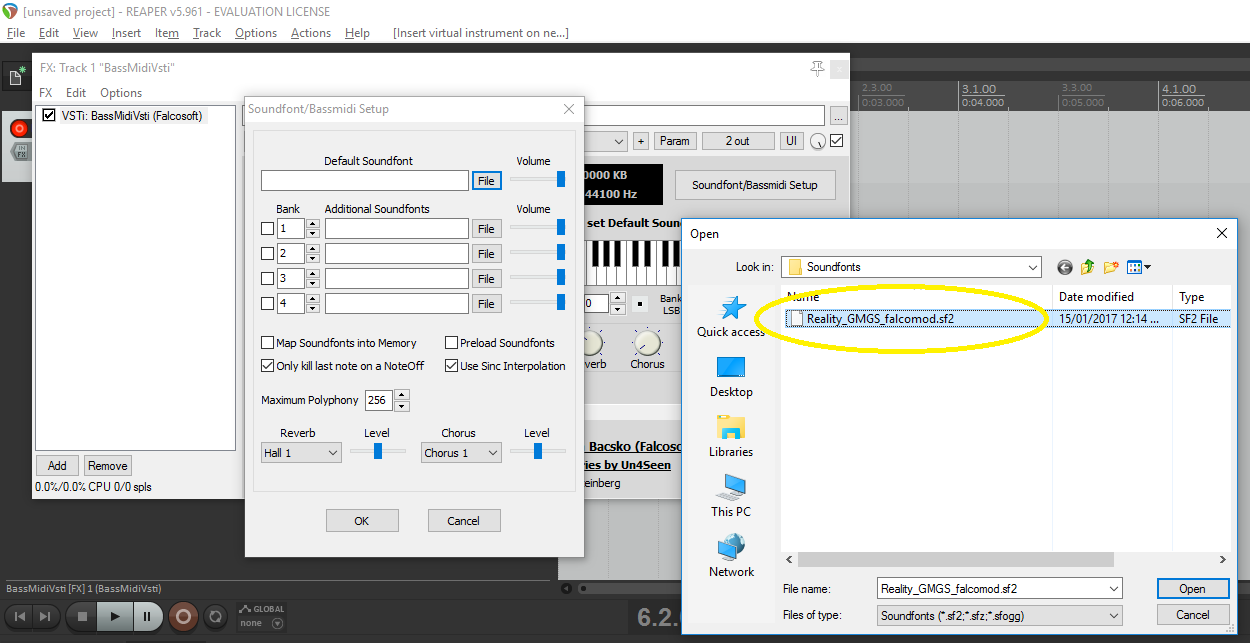Image resolution: width=1250 pixels, height=643 pixels.
Task: Increase Bank 1 number spinner
Action: click(x=313, y=224)
